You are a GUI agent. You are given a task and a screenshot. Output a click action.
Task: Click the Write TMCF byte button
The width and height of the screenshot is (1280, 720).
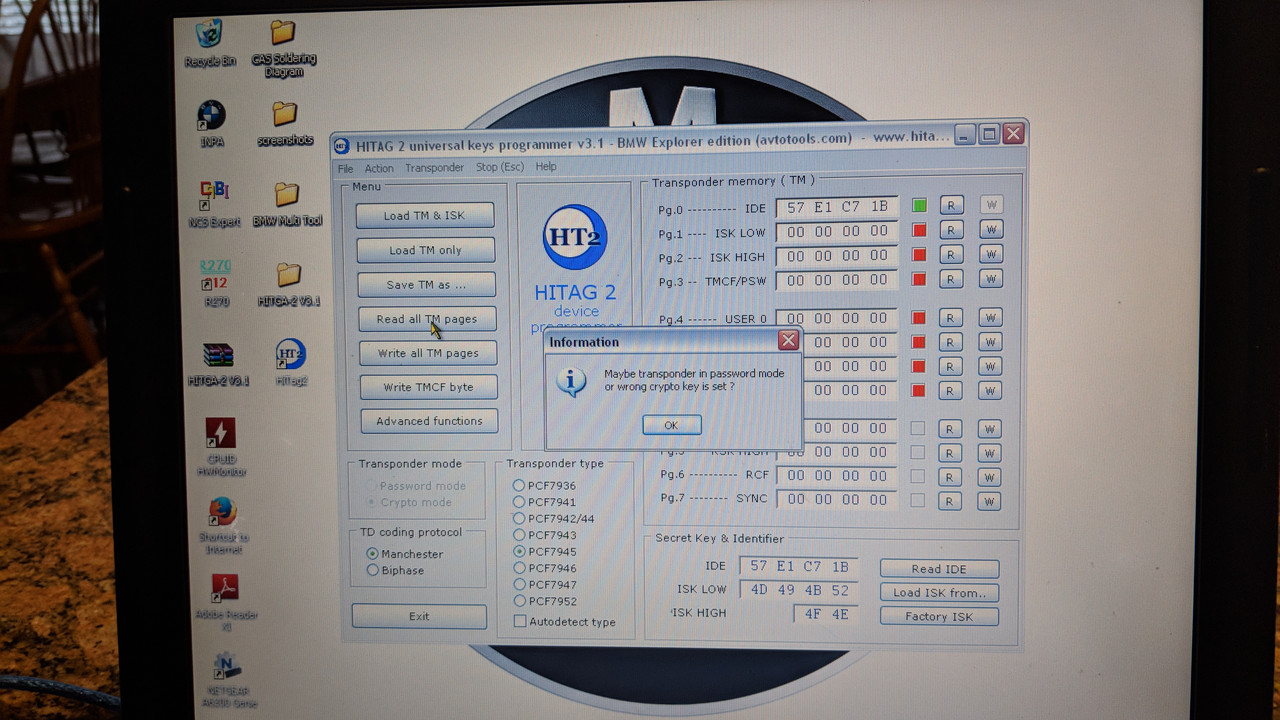428,387
